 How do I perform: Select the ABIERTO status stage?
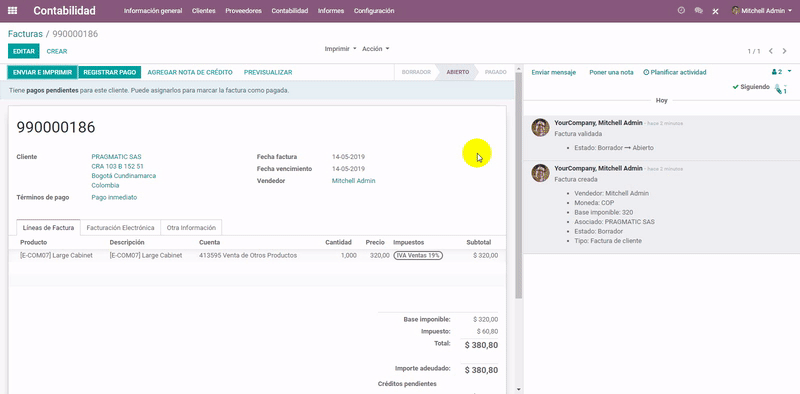point(458,72)
